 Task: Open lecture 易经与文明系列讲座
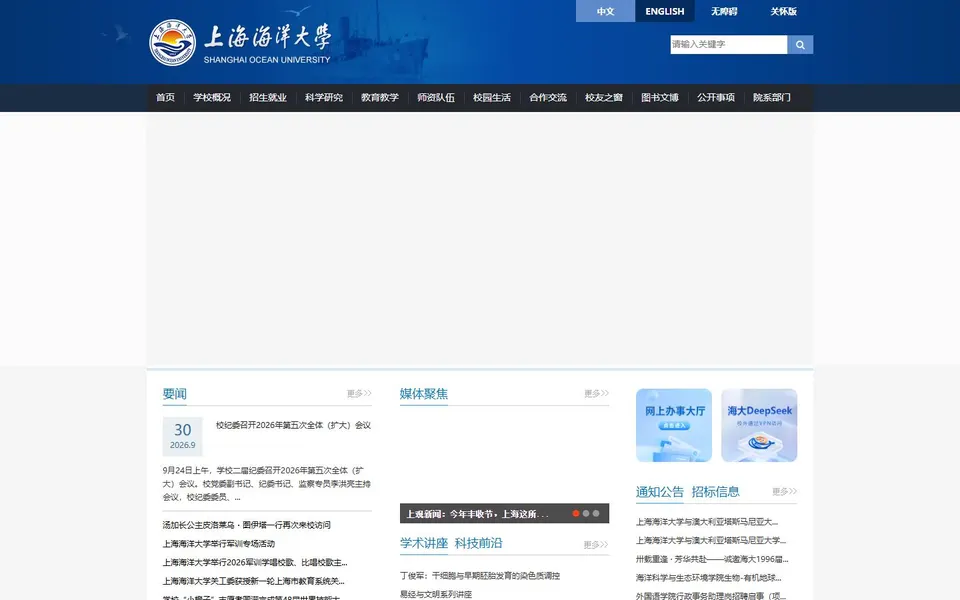tap(436, 594)
